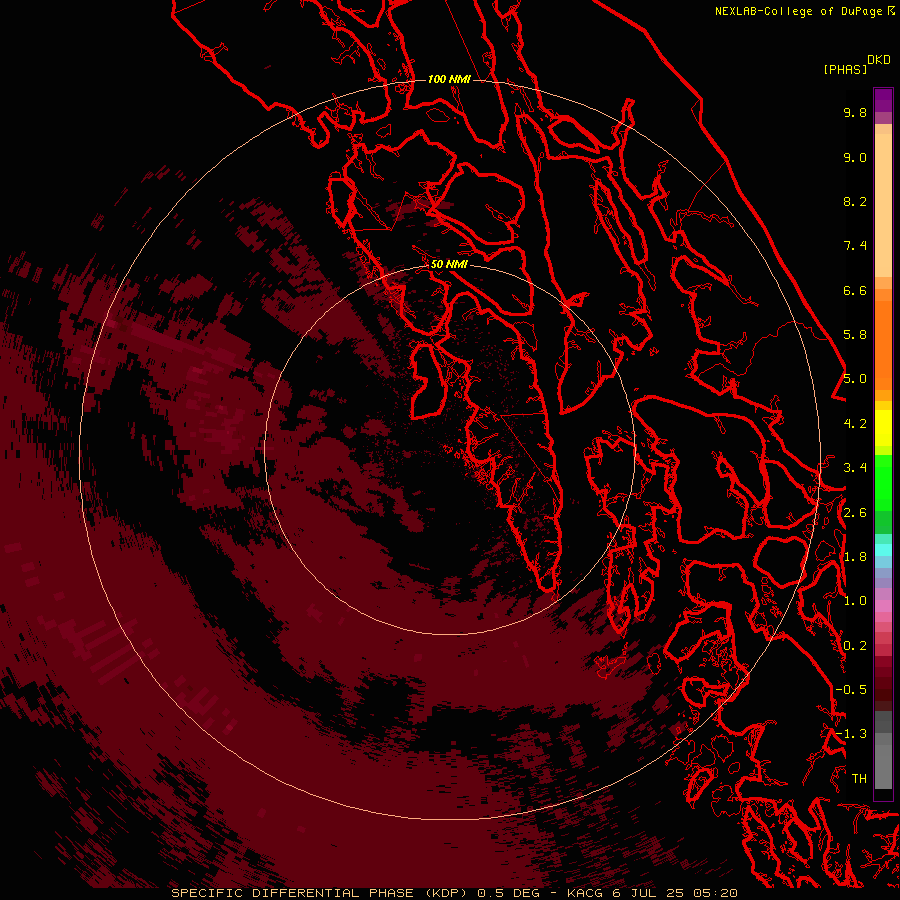Click the [PHAS] legend header

845,69
